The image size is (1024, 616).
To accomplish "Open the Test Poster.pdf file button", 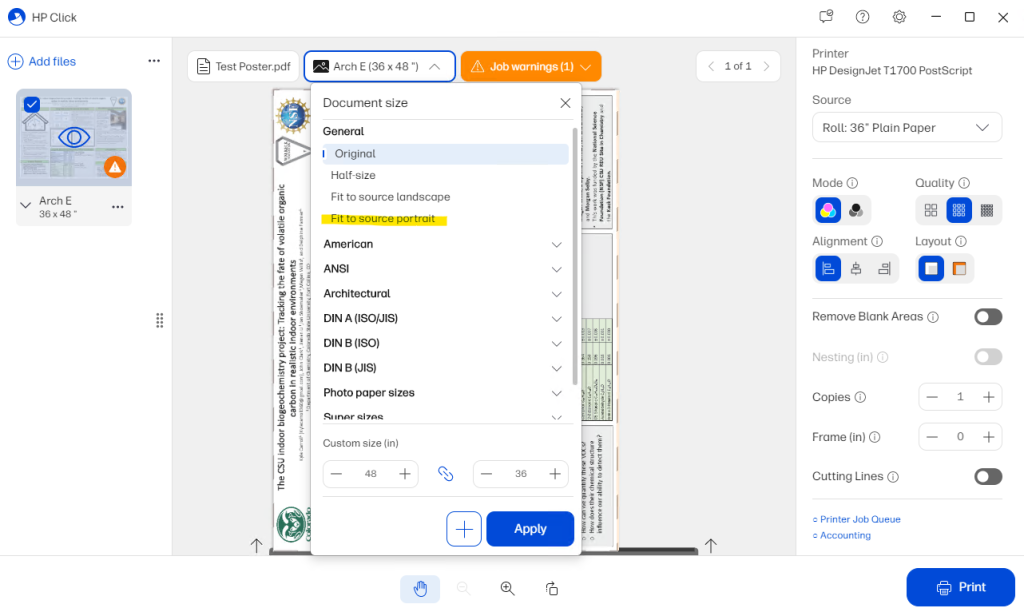I will [244, 67].
